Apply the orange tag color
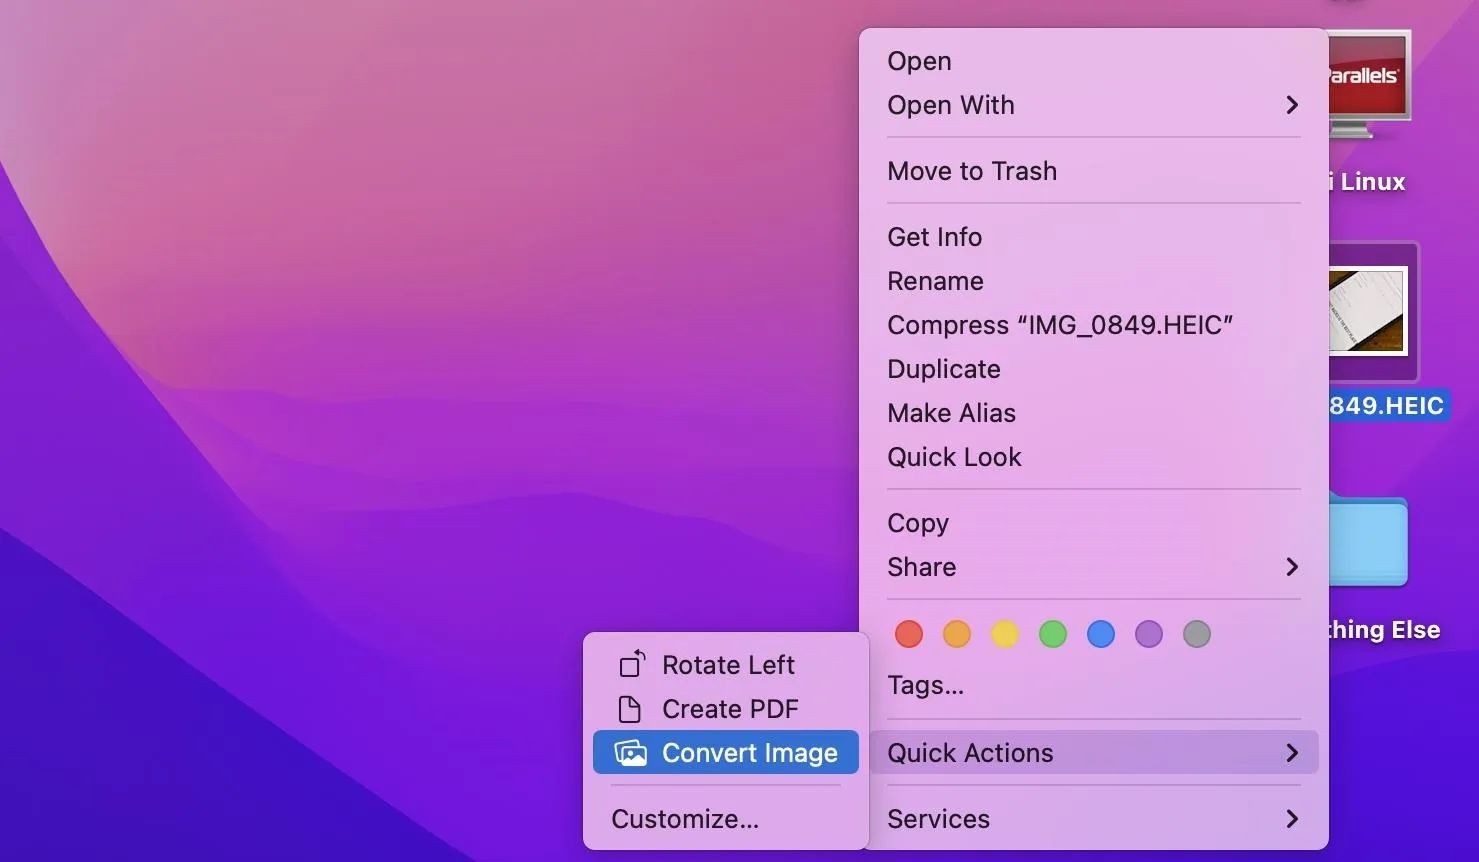Viewport: 1479px width, 862px height. tap(957, 634)
